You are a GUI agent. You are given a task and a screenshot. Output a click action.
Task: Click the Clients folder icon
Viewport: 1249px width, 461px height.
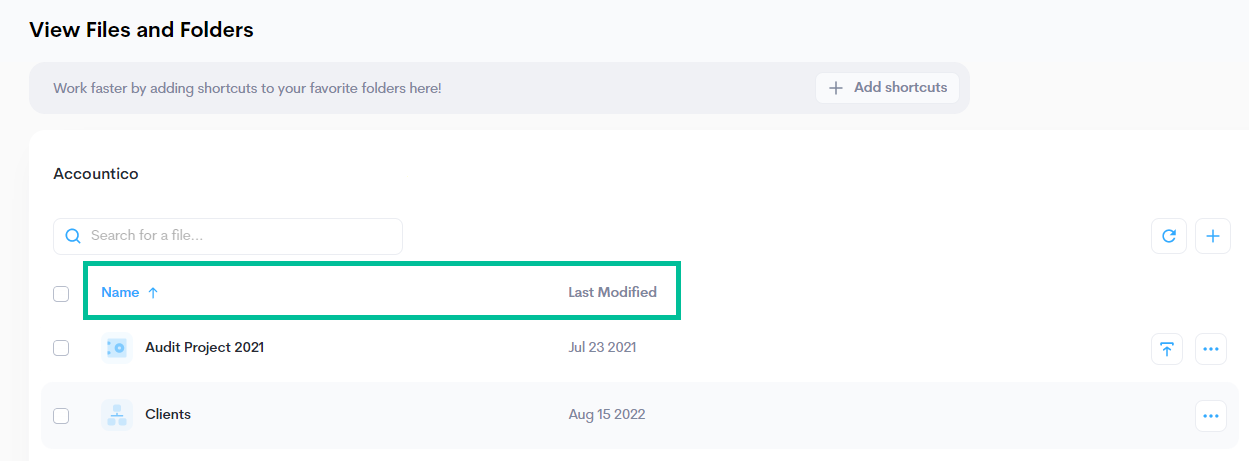(117, 415)
